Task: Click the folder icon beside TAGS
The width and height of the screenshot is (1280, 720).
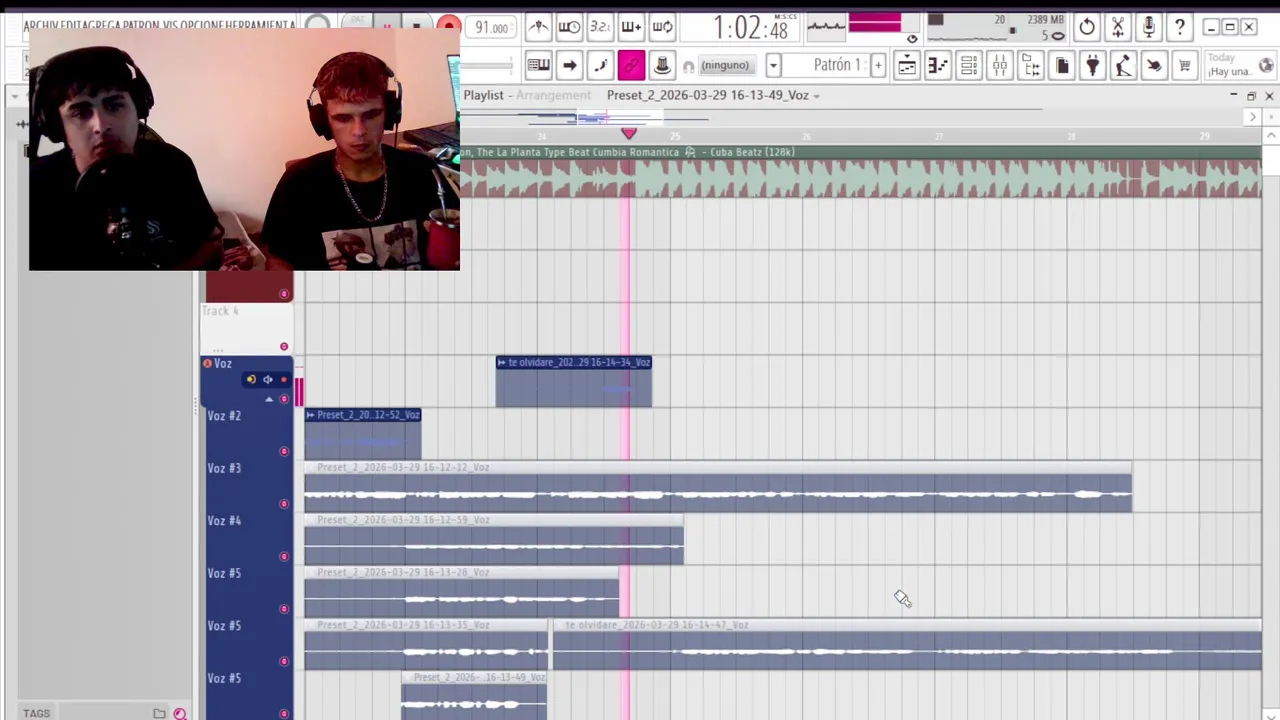Action: (x=159, y=713)
